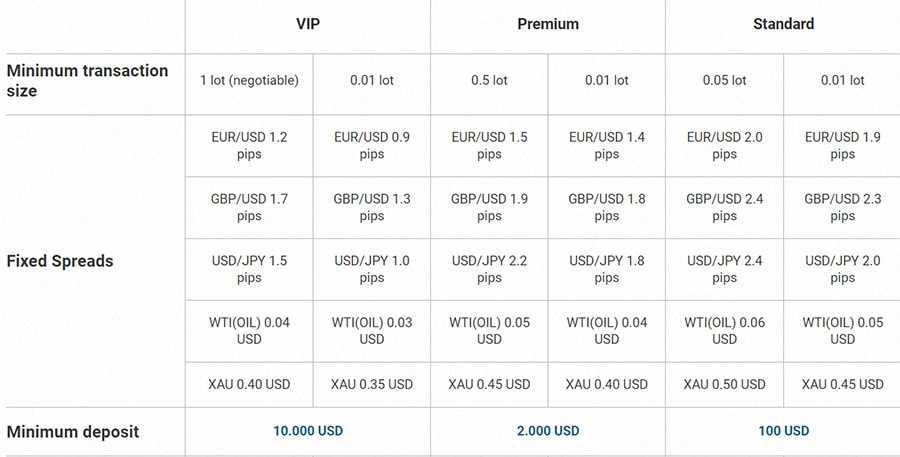Select the 0.05 lot Standard cell
This screenshot has width=900, height=457.
click(724, 80)
